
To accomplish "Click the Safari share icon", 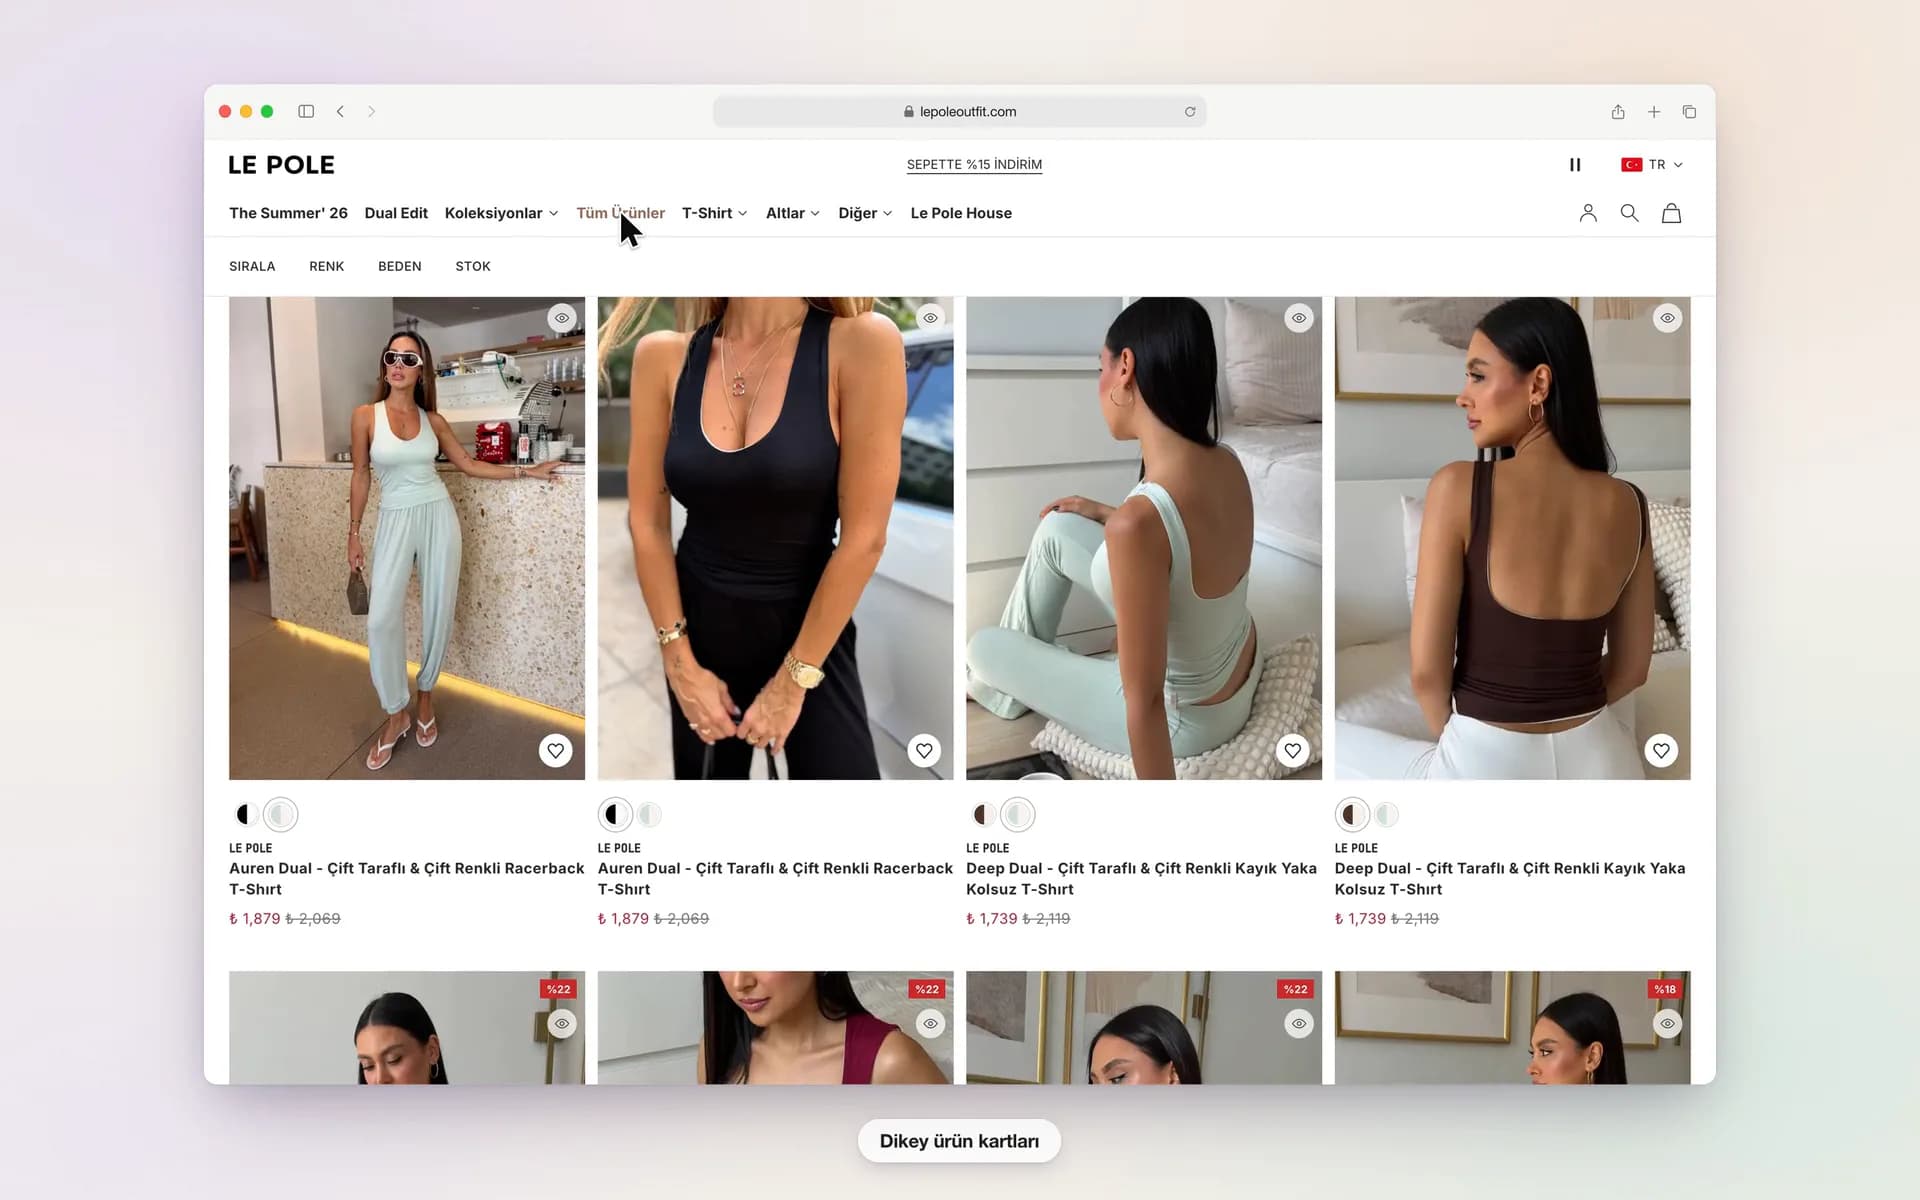I will pos(1618,112).
